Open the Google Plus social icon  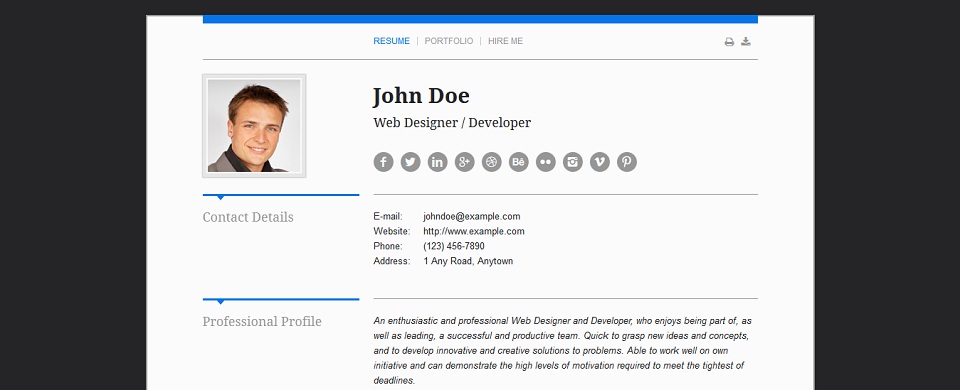pyautogui.click(x=465, y=162)
